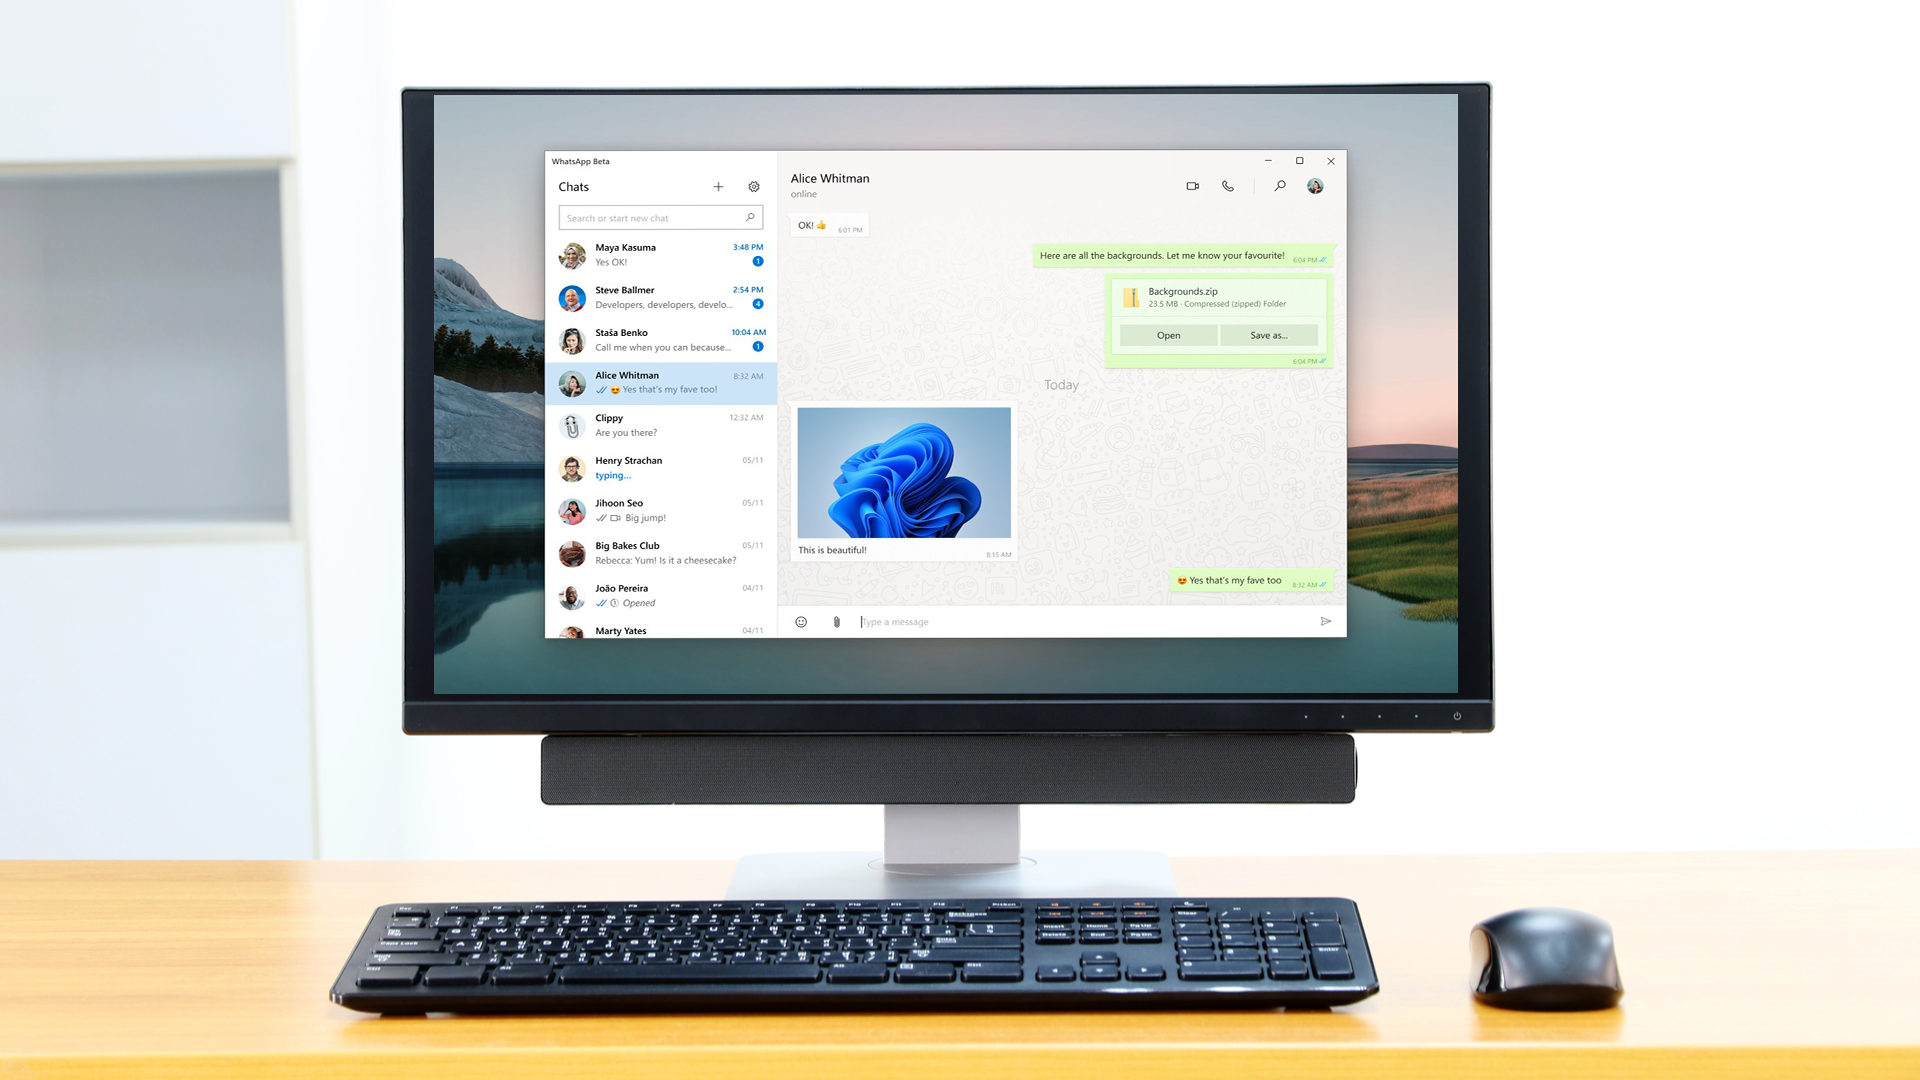Click the search icon in Alice Whitman chat
1920x1080 pixels.
coord(1278,185)
